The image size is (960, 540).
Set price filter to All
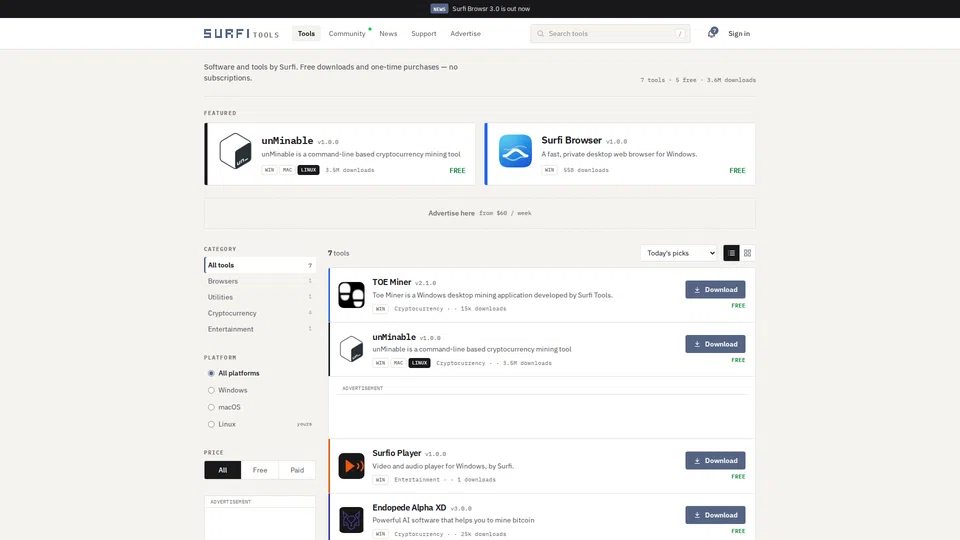pos(223,470)
